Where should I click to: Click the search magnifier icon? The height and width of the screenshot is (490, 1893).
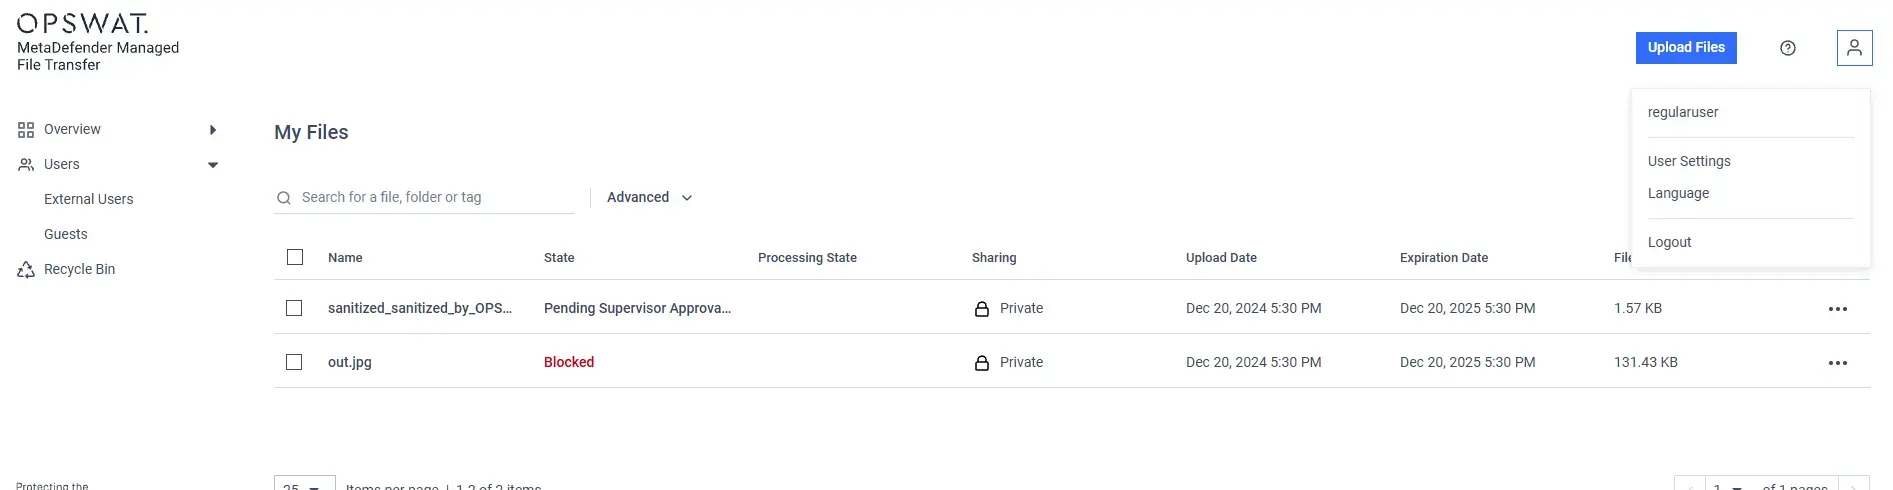click(284, 198)
